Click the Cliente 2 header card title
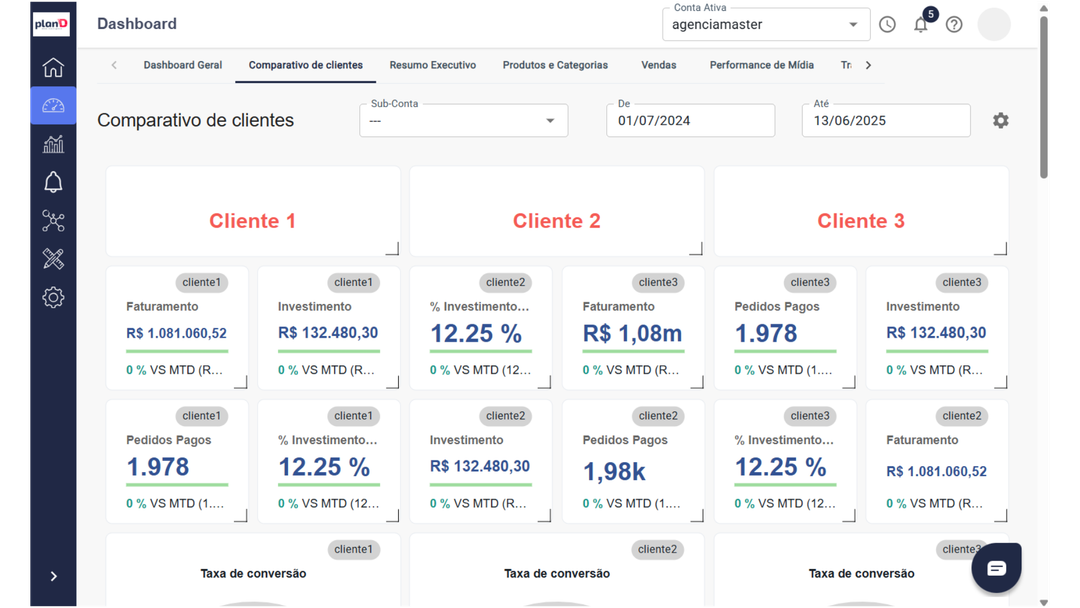Screen dimensions: 1080x608 tap(557, 221)
